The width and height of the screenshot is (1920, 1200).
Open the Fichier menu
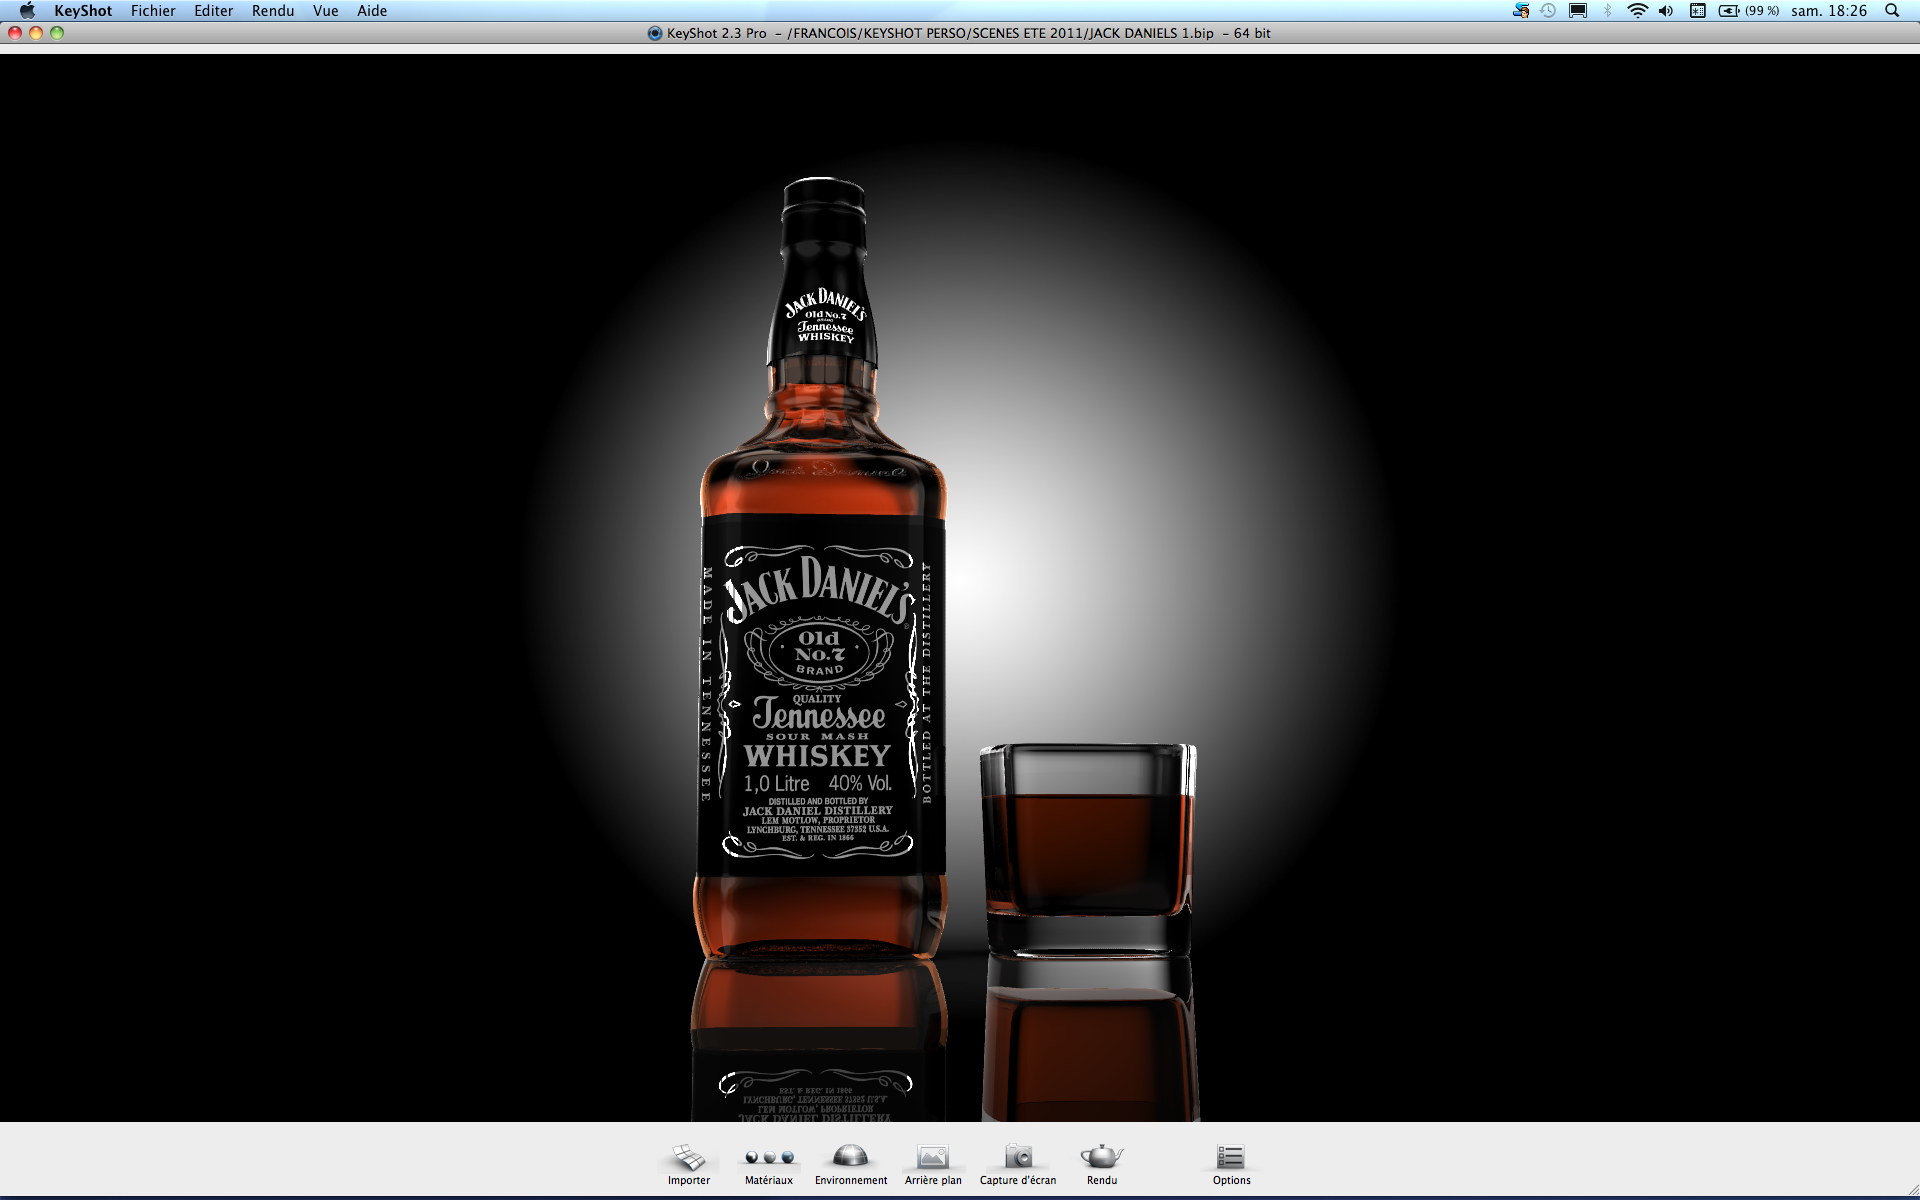tap(153, 11)
